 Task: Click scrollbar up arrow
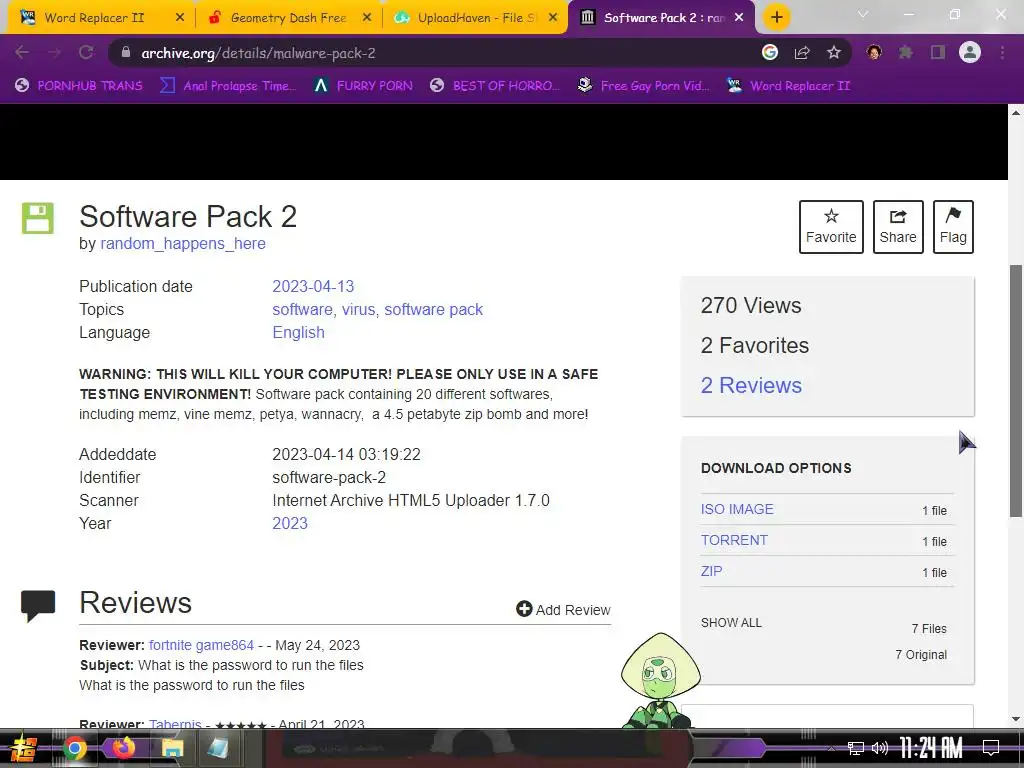(x=1016, y=112)
